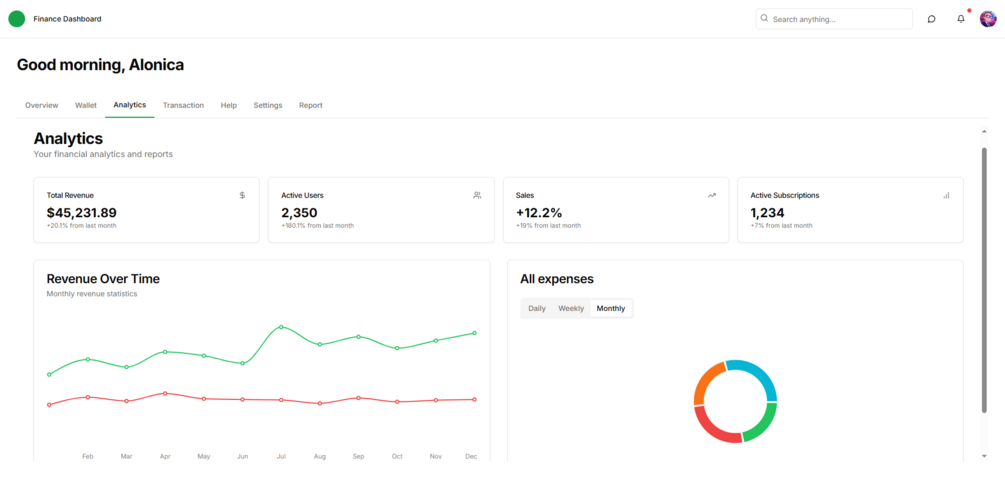Click '+19% from last month' text

tap(549, 226)
